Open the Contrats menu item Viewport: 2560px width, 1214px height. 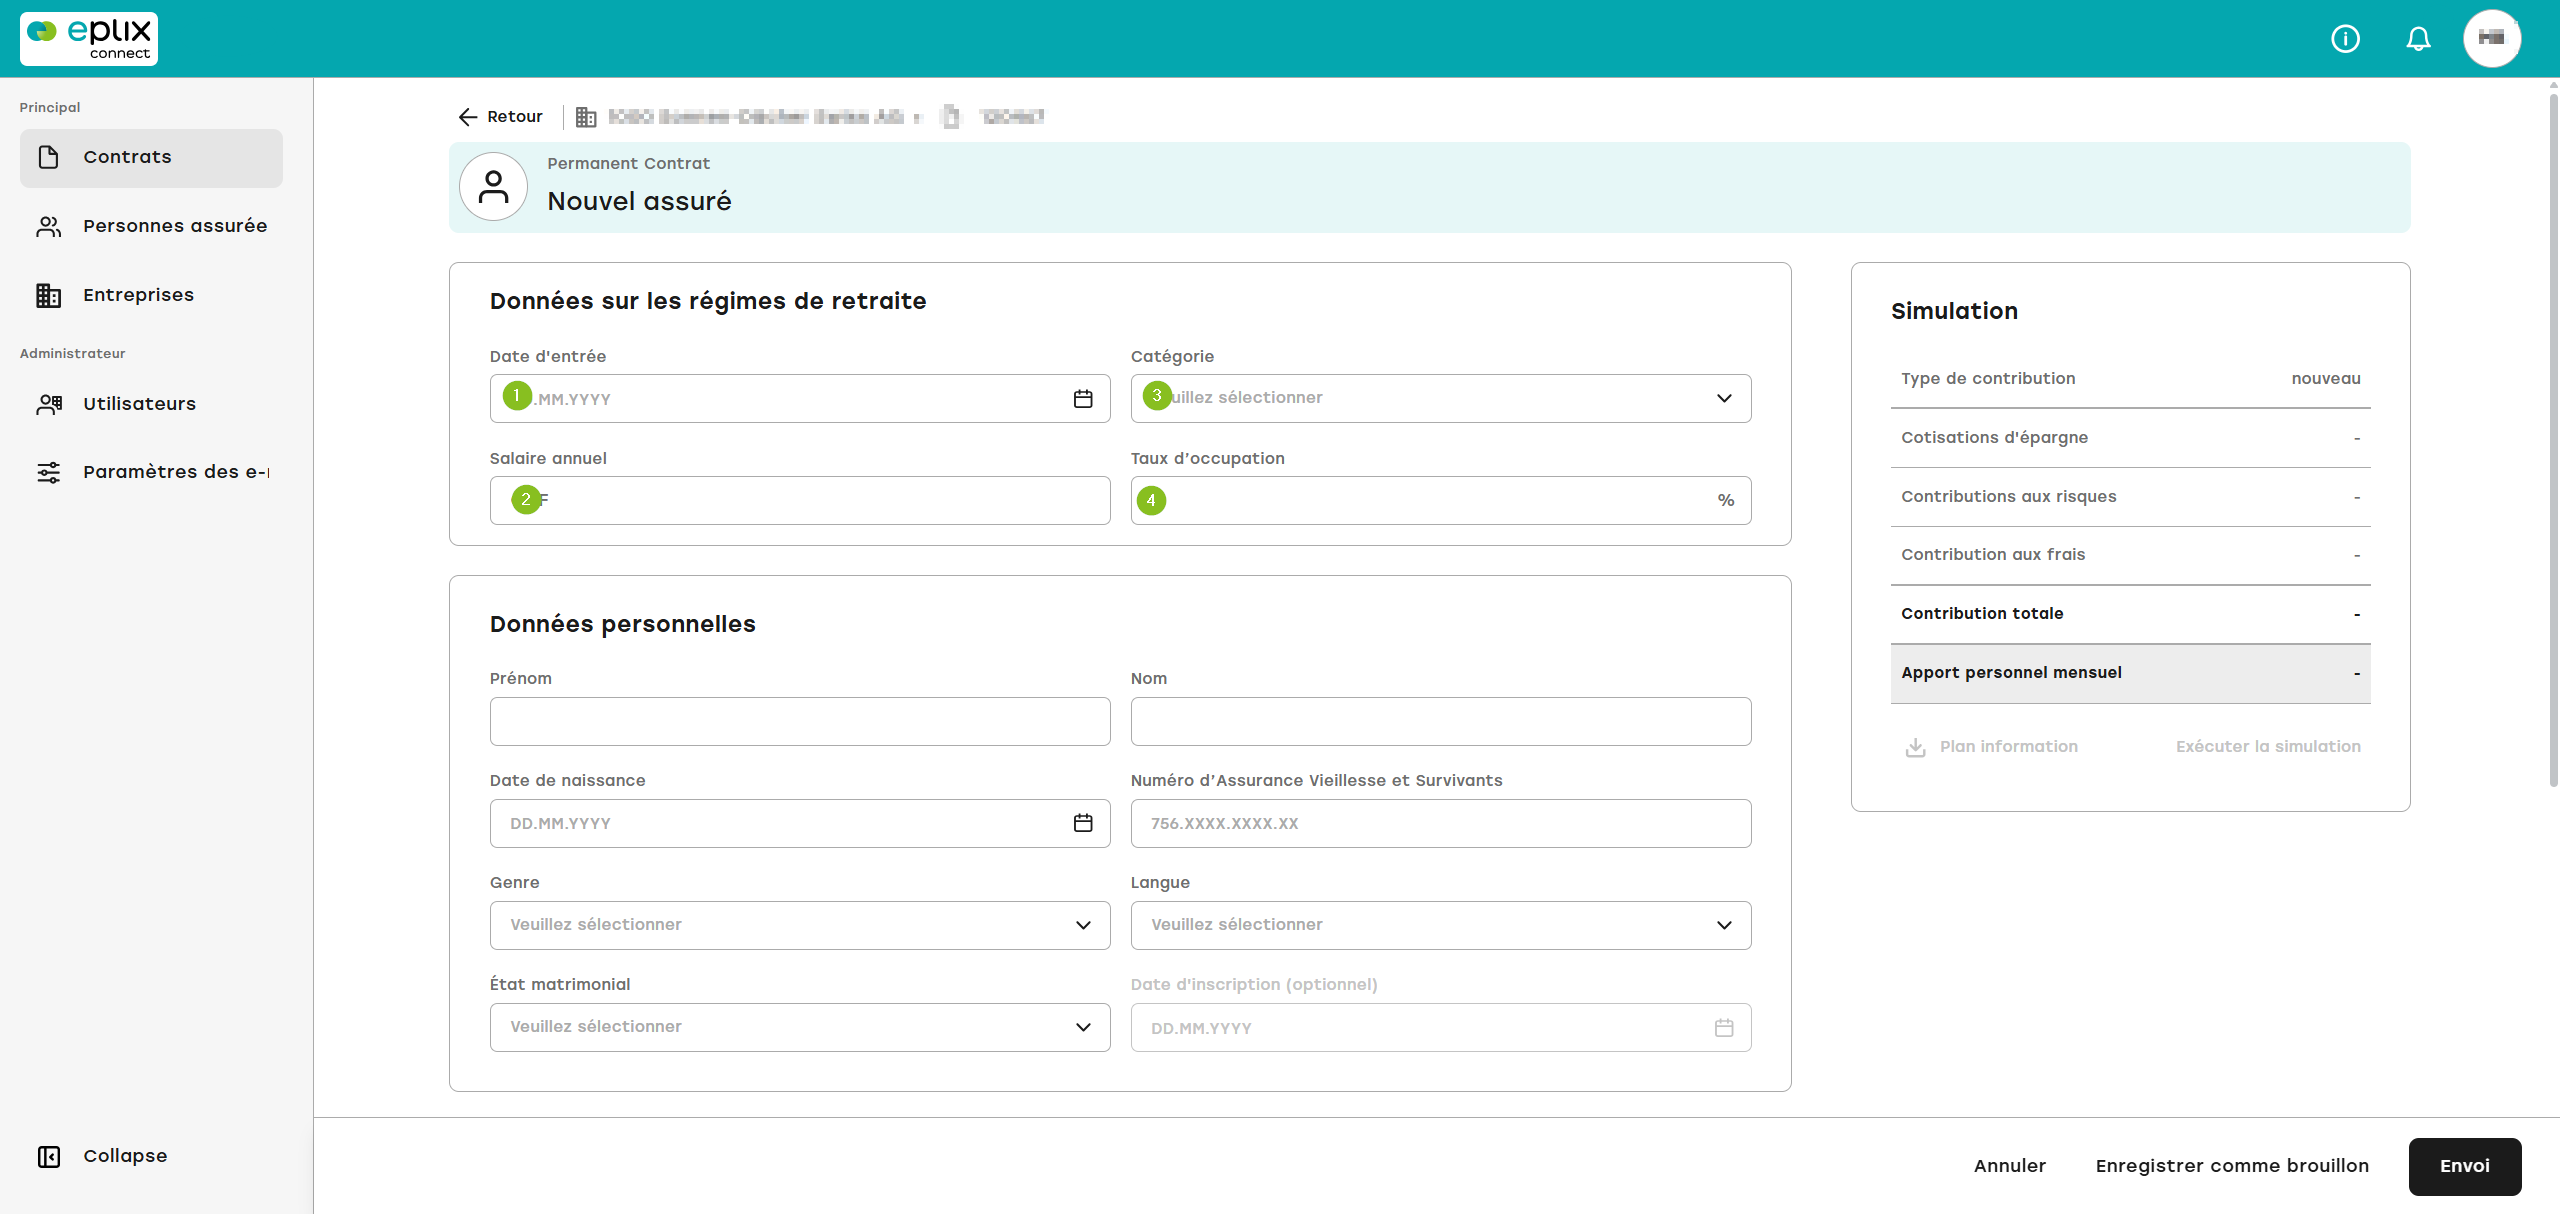pyautogui.click(x=151, y=158)
